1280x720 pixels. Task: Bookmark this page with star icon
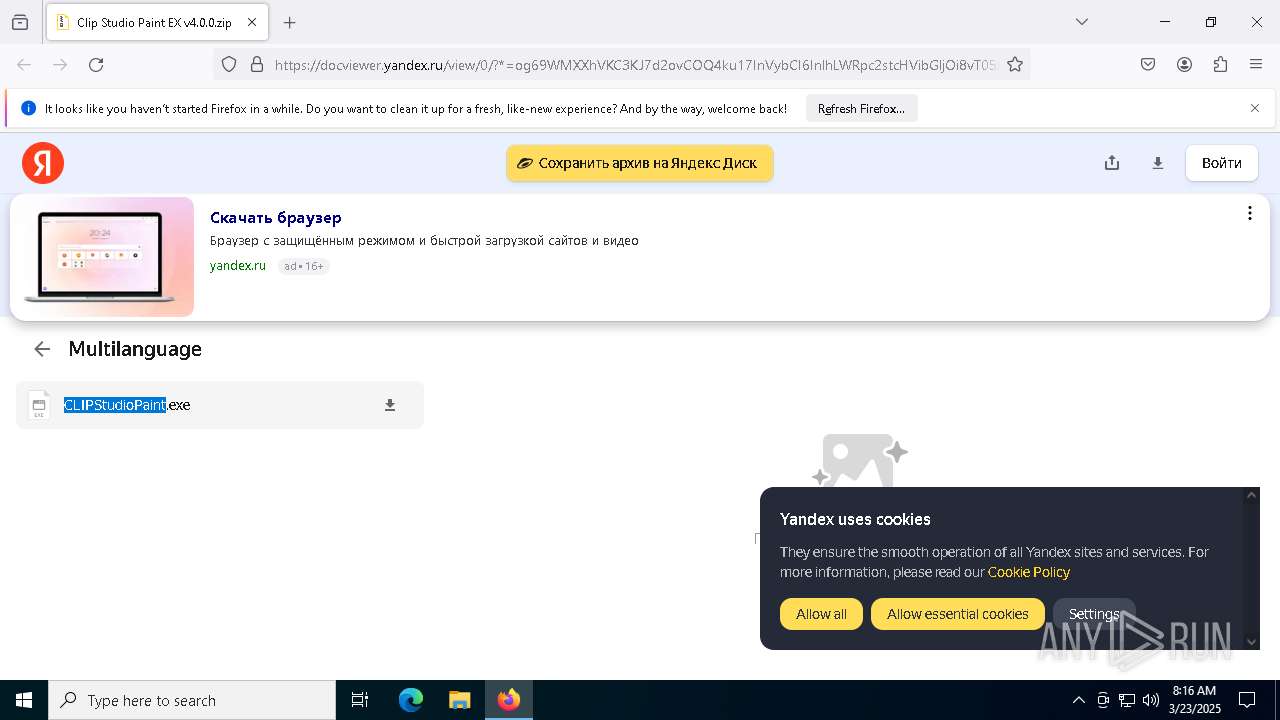pos(1015,64)
